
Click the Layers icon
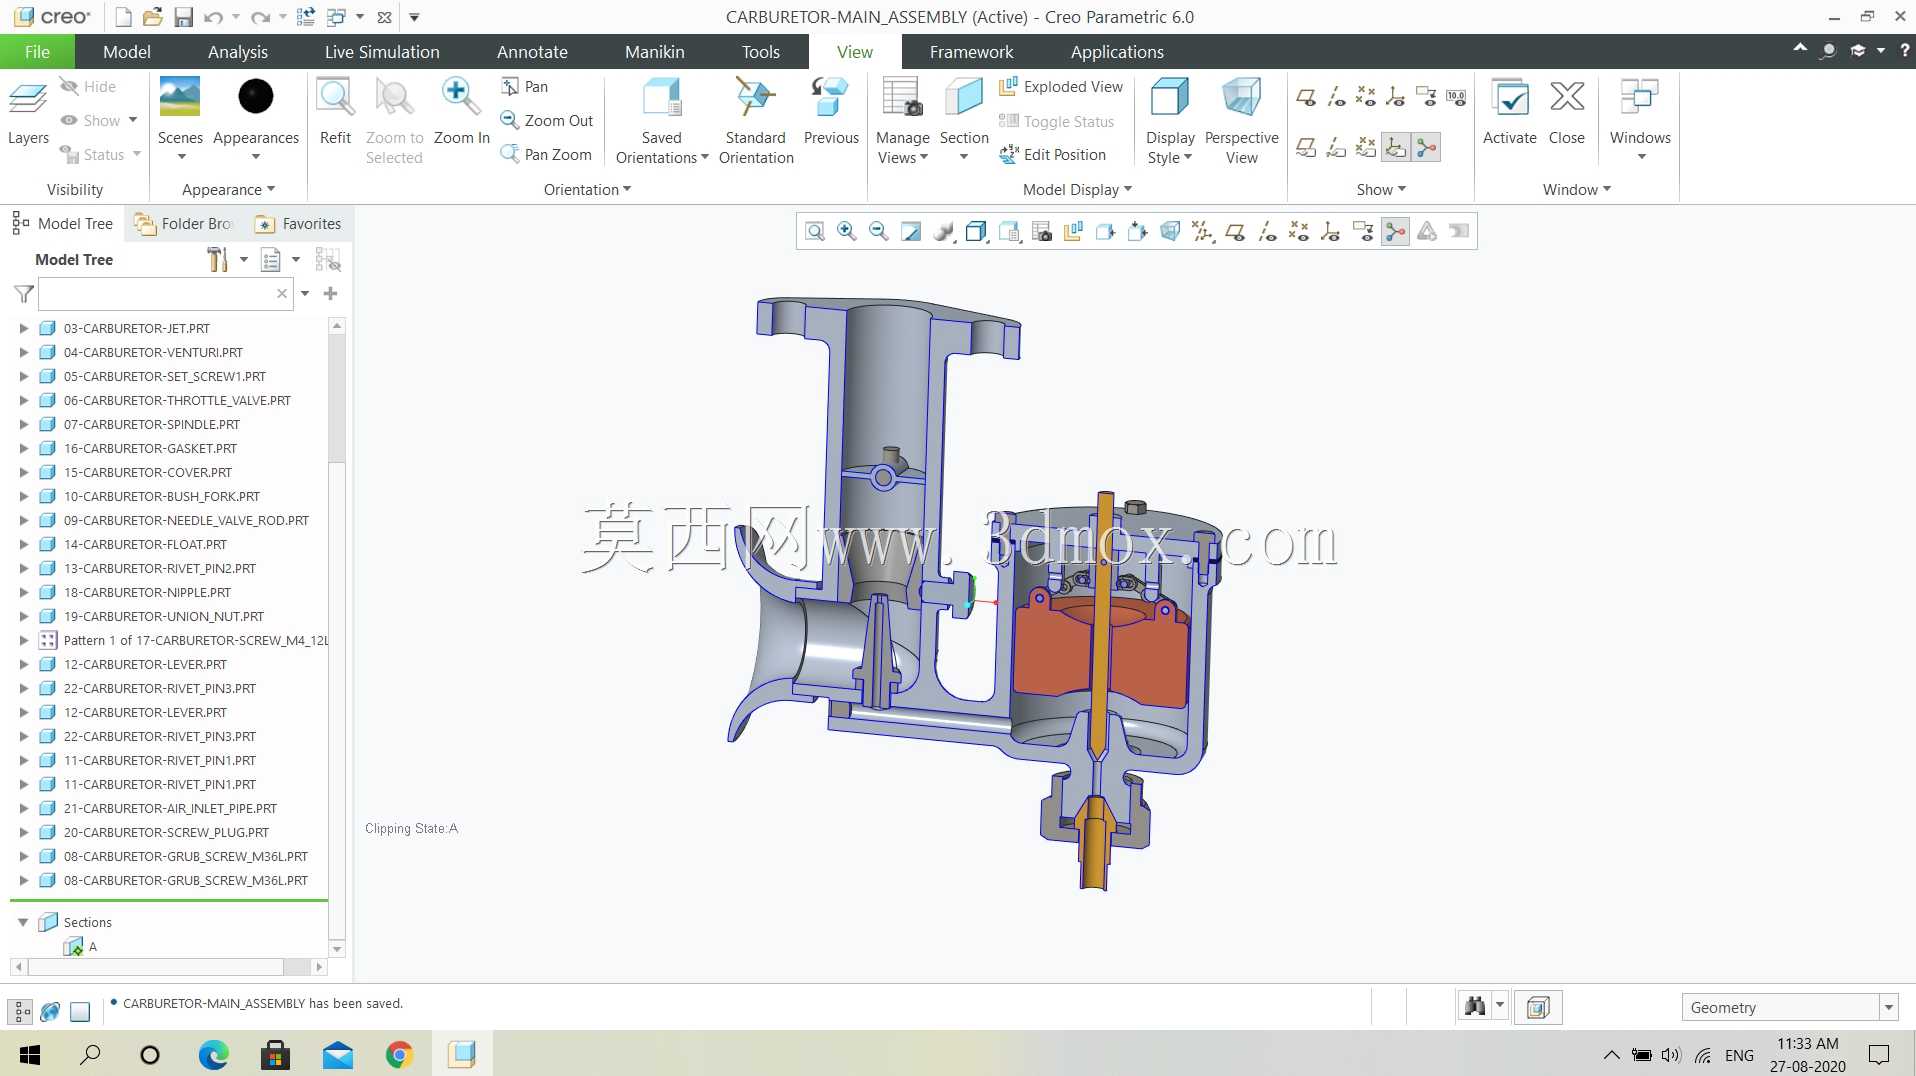pyautogui.click(x=28, y=112)
